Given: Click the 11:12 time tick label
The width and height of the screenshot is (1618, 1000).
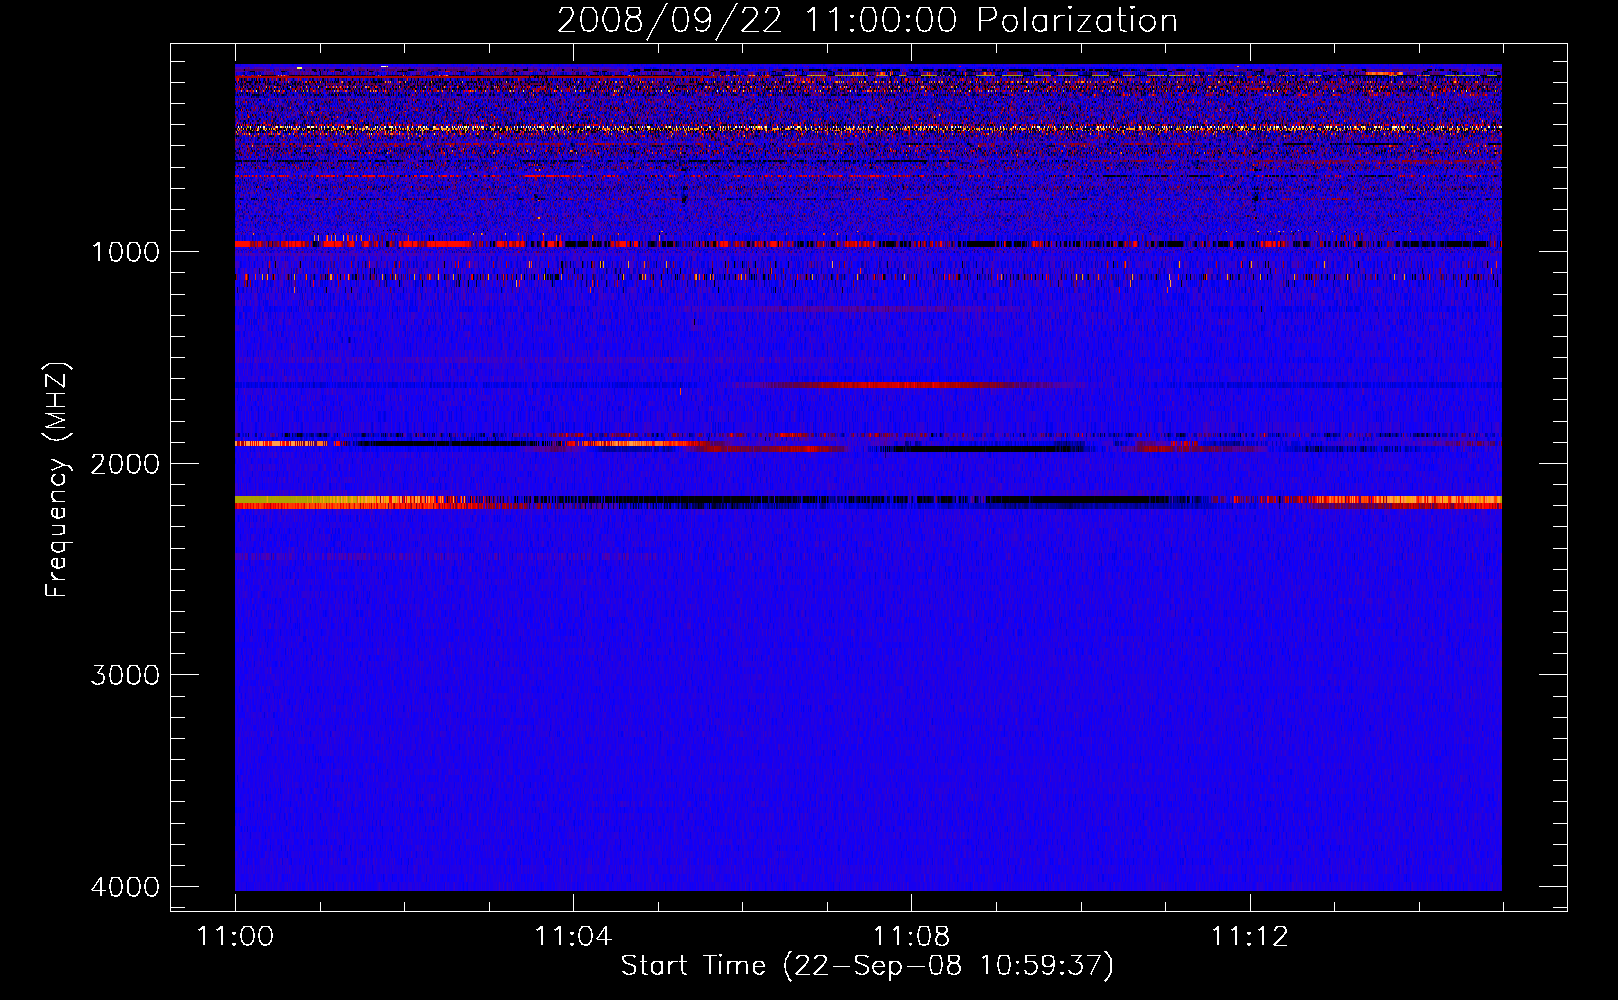Looking at the screenshot, I should tap(1250, 936).
